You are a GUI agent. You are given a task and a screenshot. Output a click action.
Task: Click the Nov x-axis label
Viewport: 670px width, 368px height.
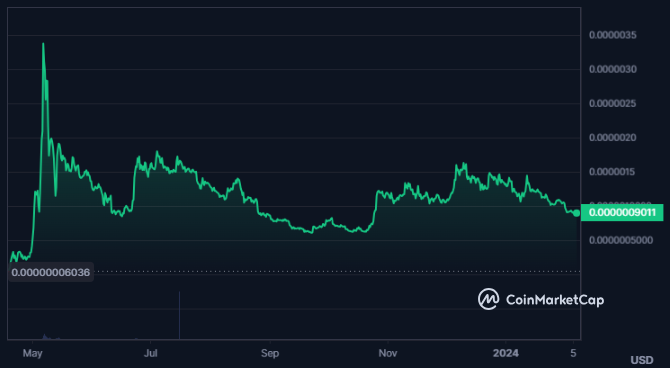pos(388,353)
